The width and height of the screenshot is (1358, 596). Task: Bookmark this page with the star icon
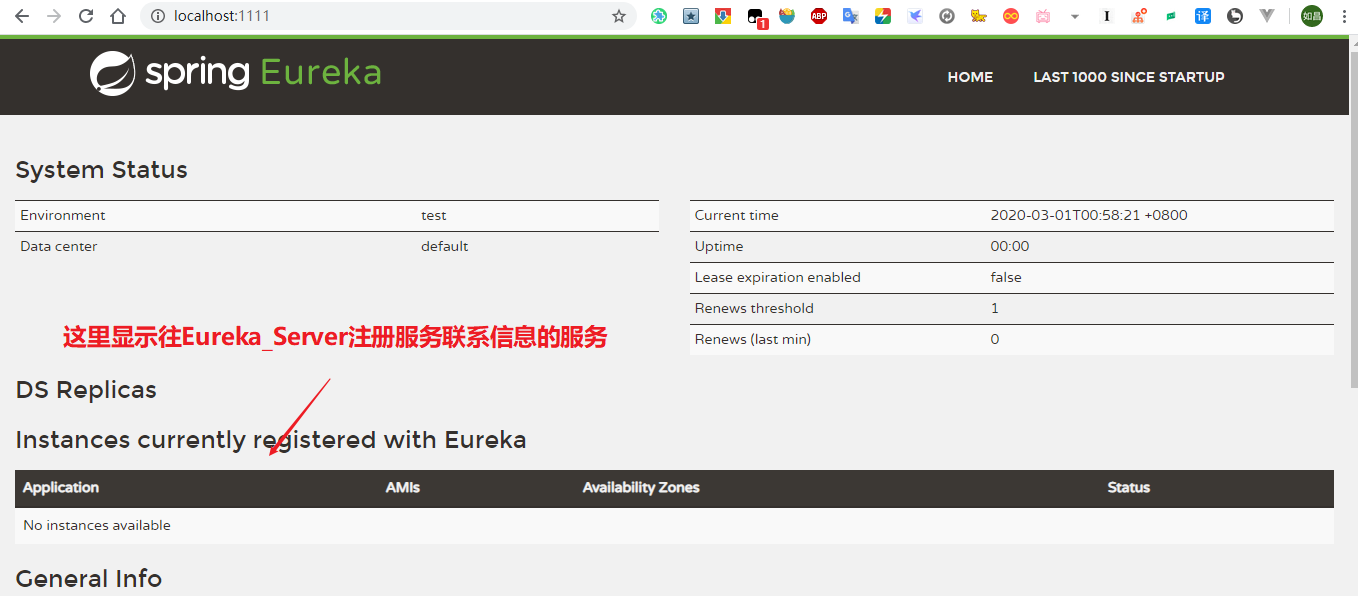pos(619,16)
